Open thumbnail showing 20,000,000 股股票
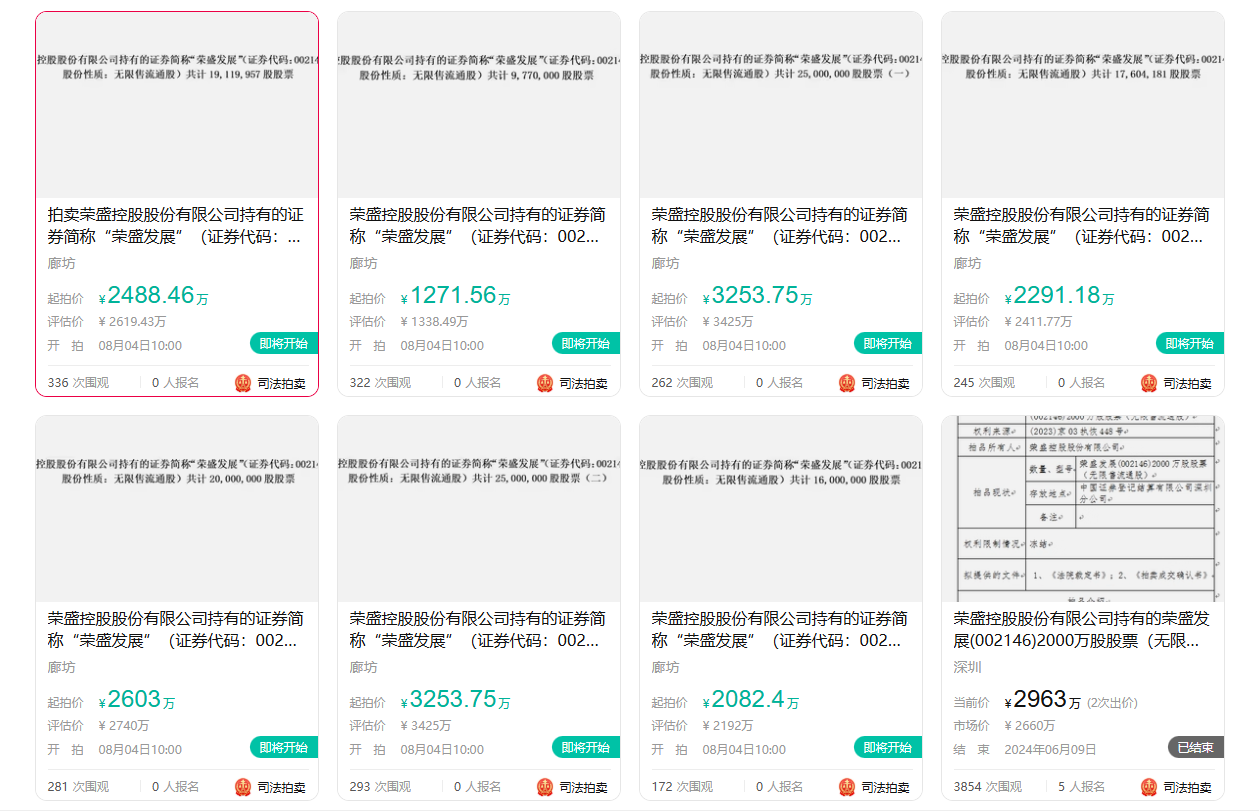This screenshot has height=811, width=1259. pos(177,509)
